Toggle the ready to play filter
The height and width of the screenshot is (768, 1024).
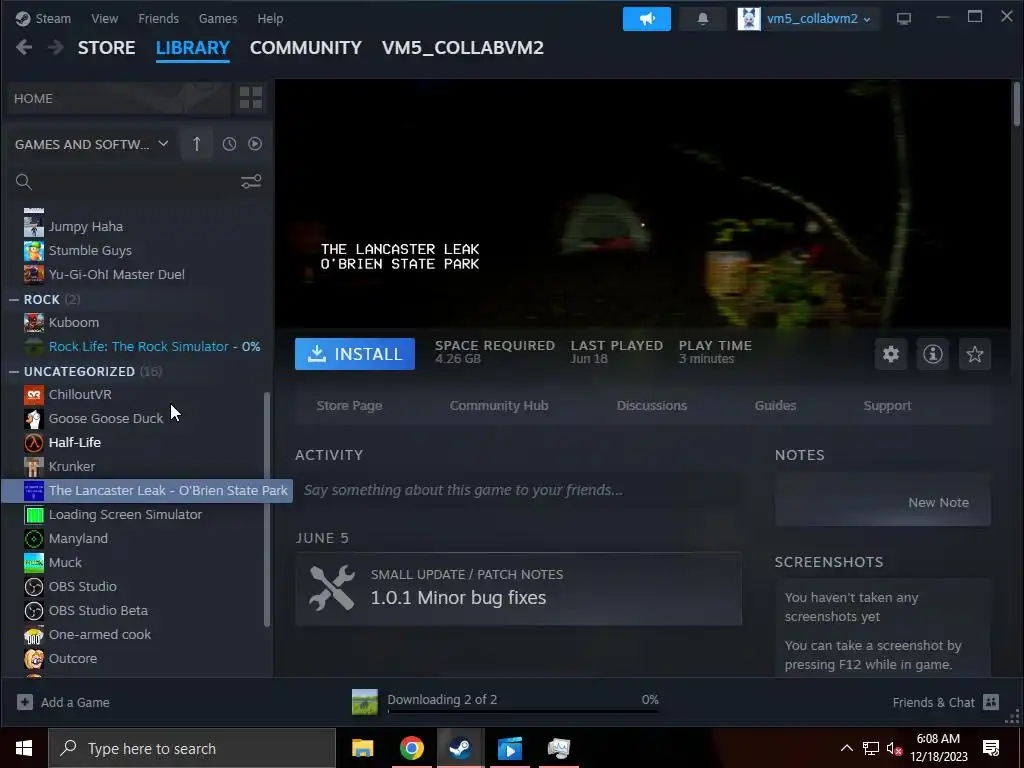pos(255,144)
